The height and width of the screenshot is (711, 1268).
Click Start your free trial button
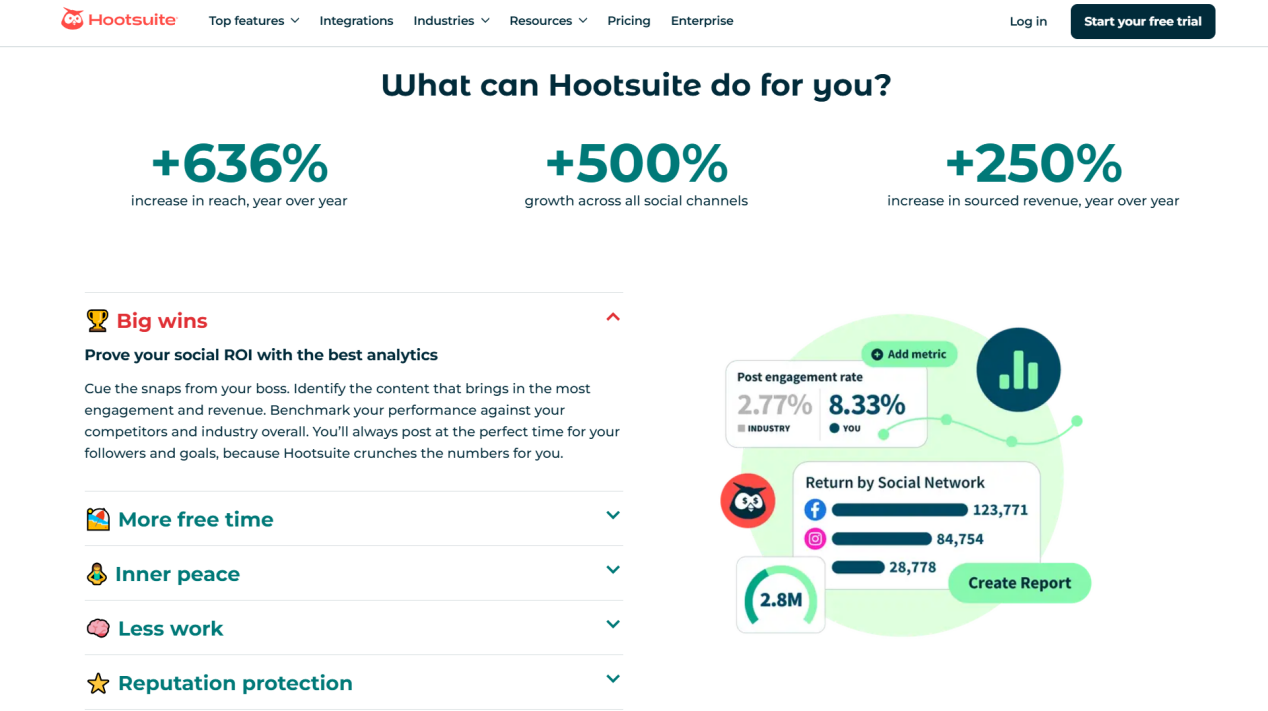pos(1142,21)
